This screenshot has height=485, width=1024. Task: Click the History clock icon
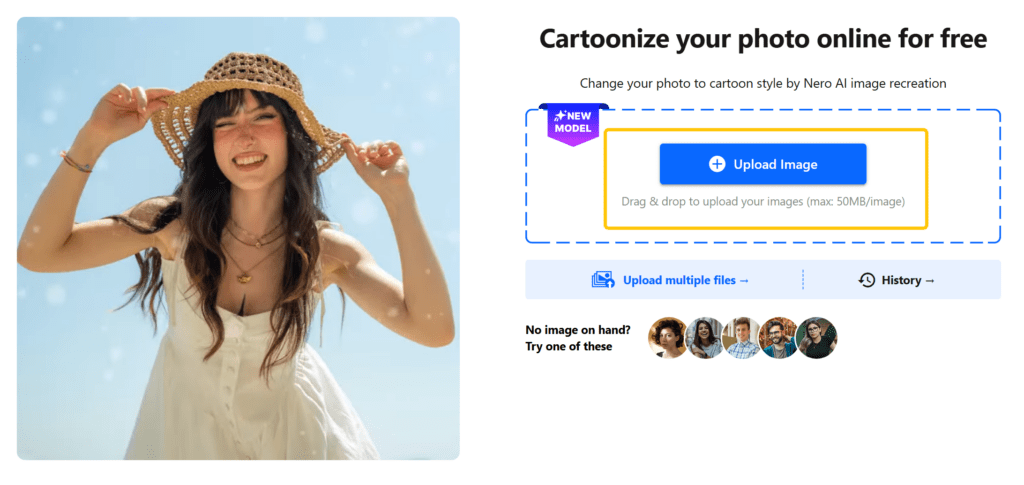[867, 280]
